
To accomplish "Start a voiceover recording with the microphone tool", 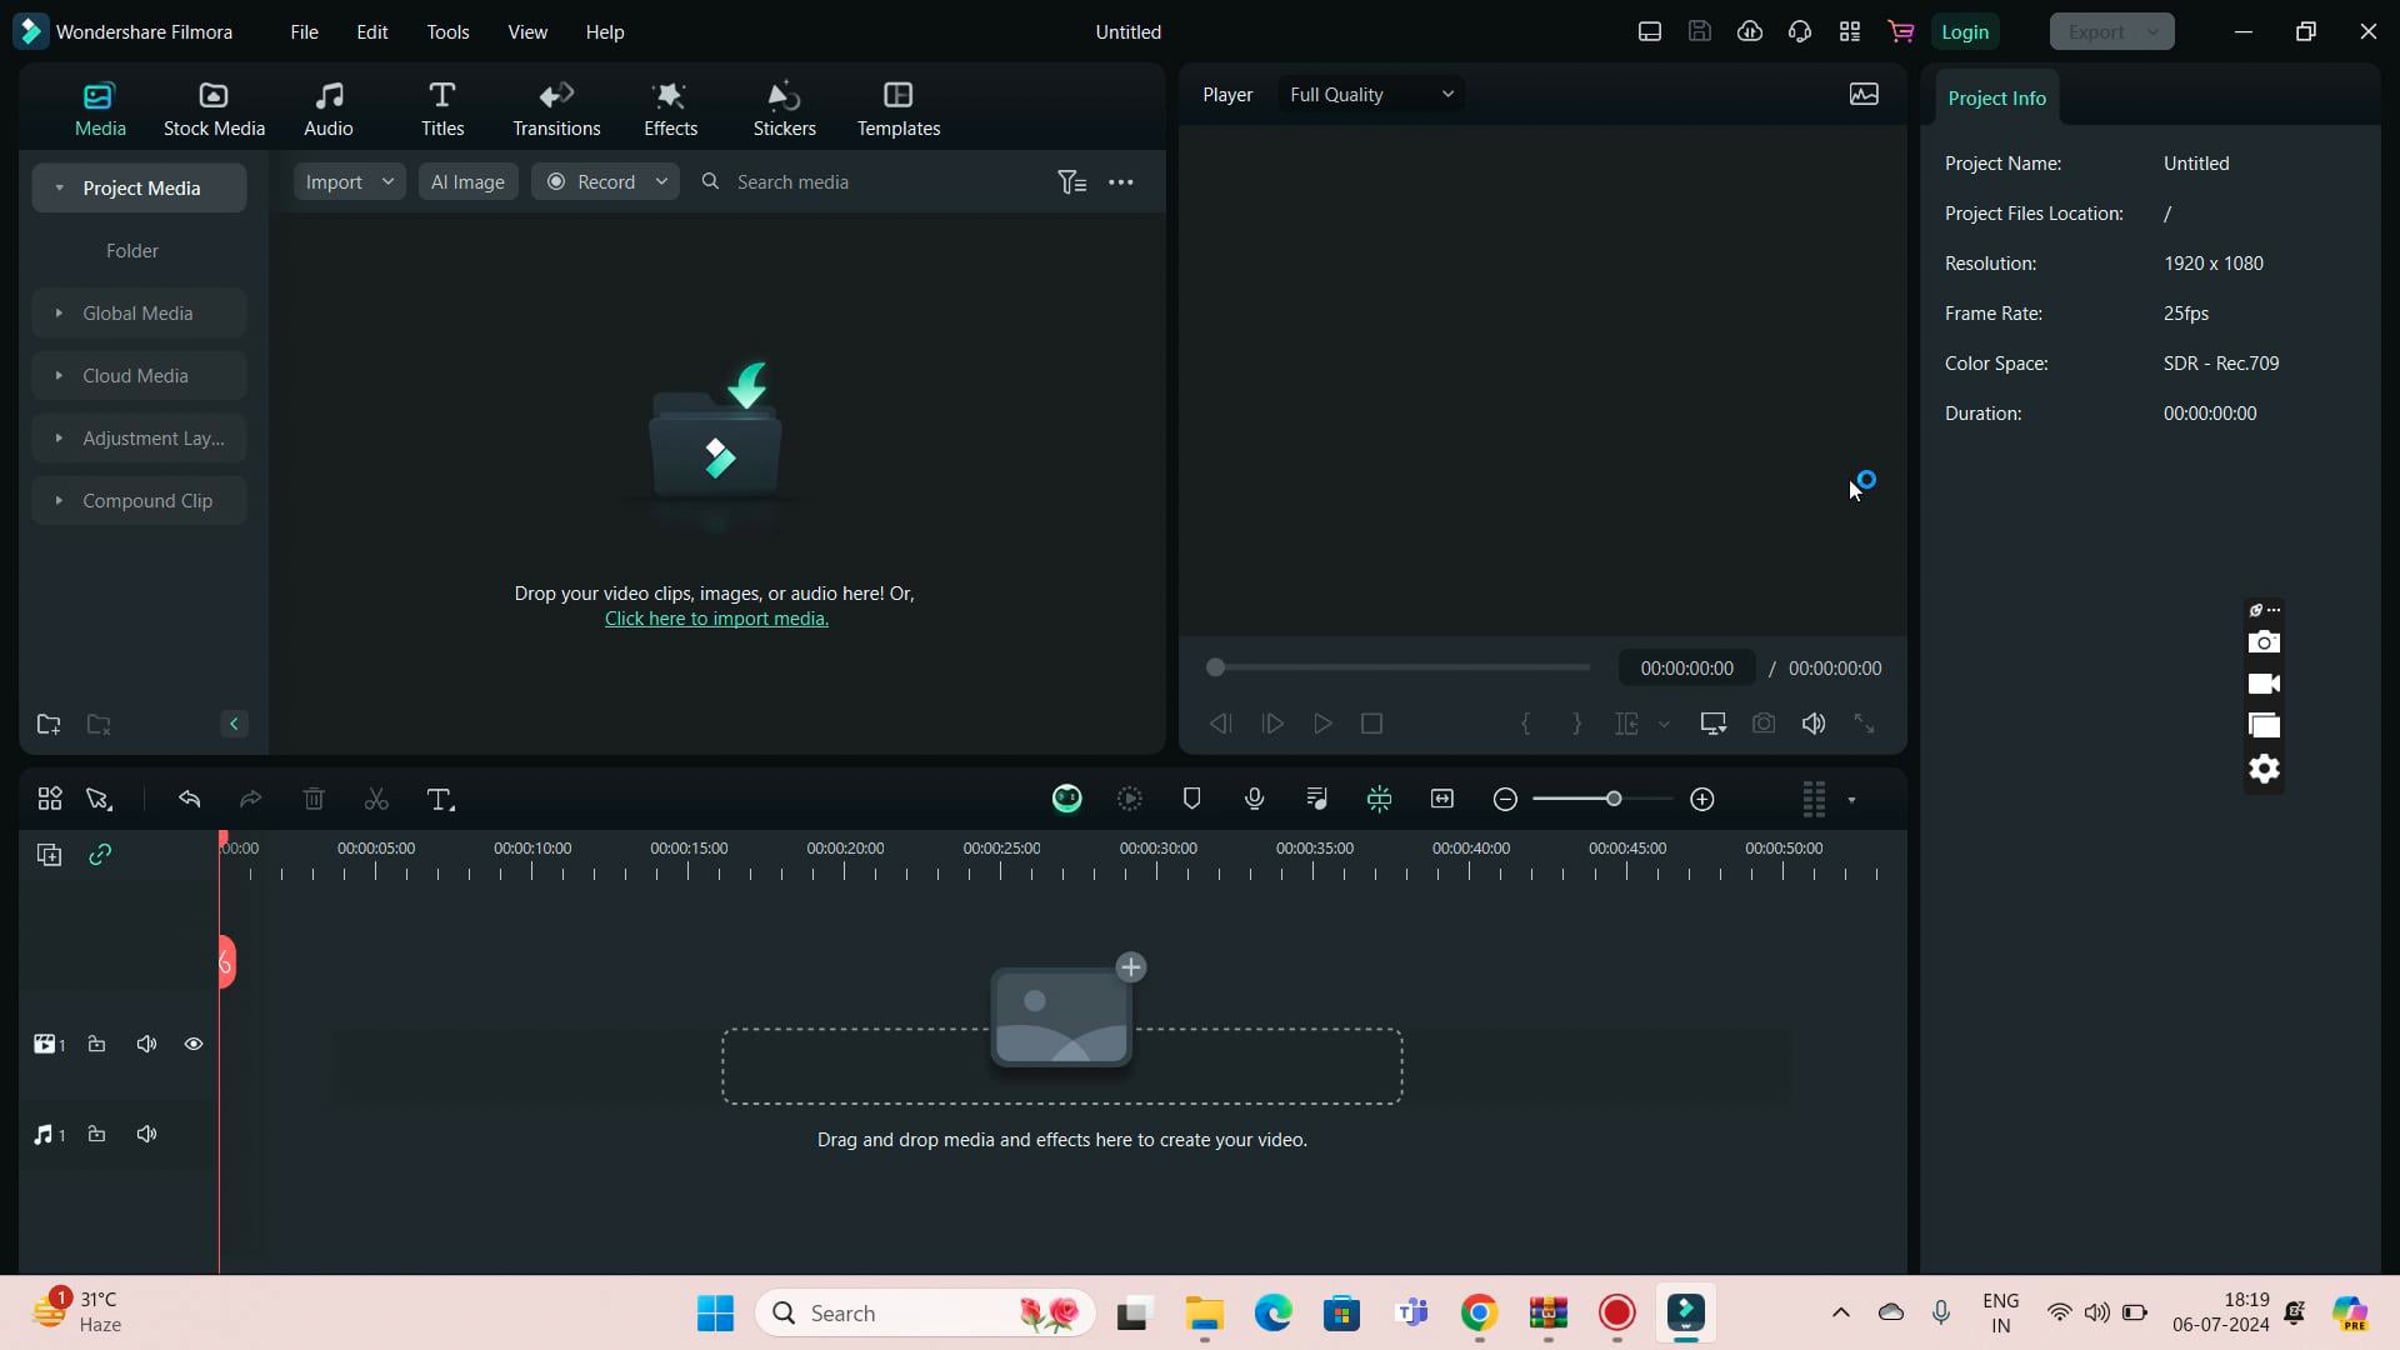I will [x=1254, y=799].
